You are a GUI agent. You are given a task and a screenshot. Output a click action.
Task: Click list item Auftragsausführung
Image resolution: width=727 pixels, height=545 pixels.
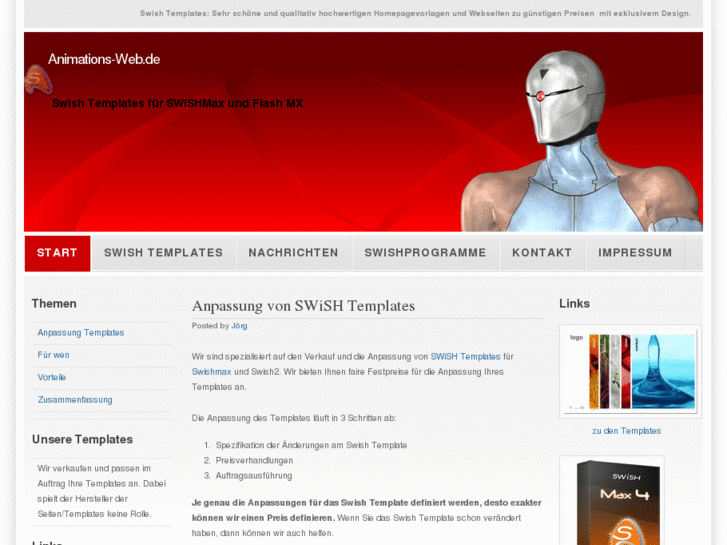coord(254,476)
